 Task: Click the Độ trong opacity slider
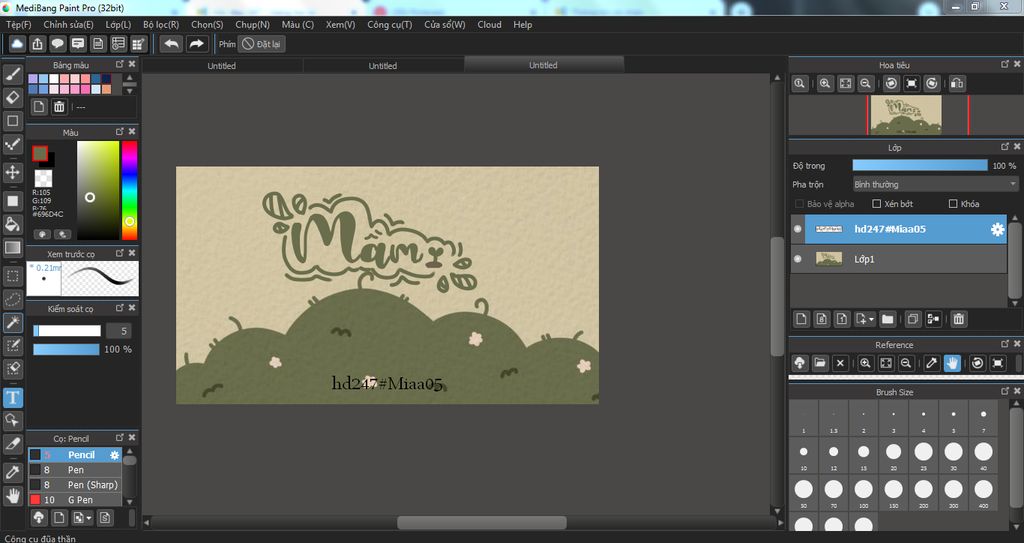click(920, 166)
